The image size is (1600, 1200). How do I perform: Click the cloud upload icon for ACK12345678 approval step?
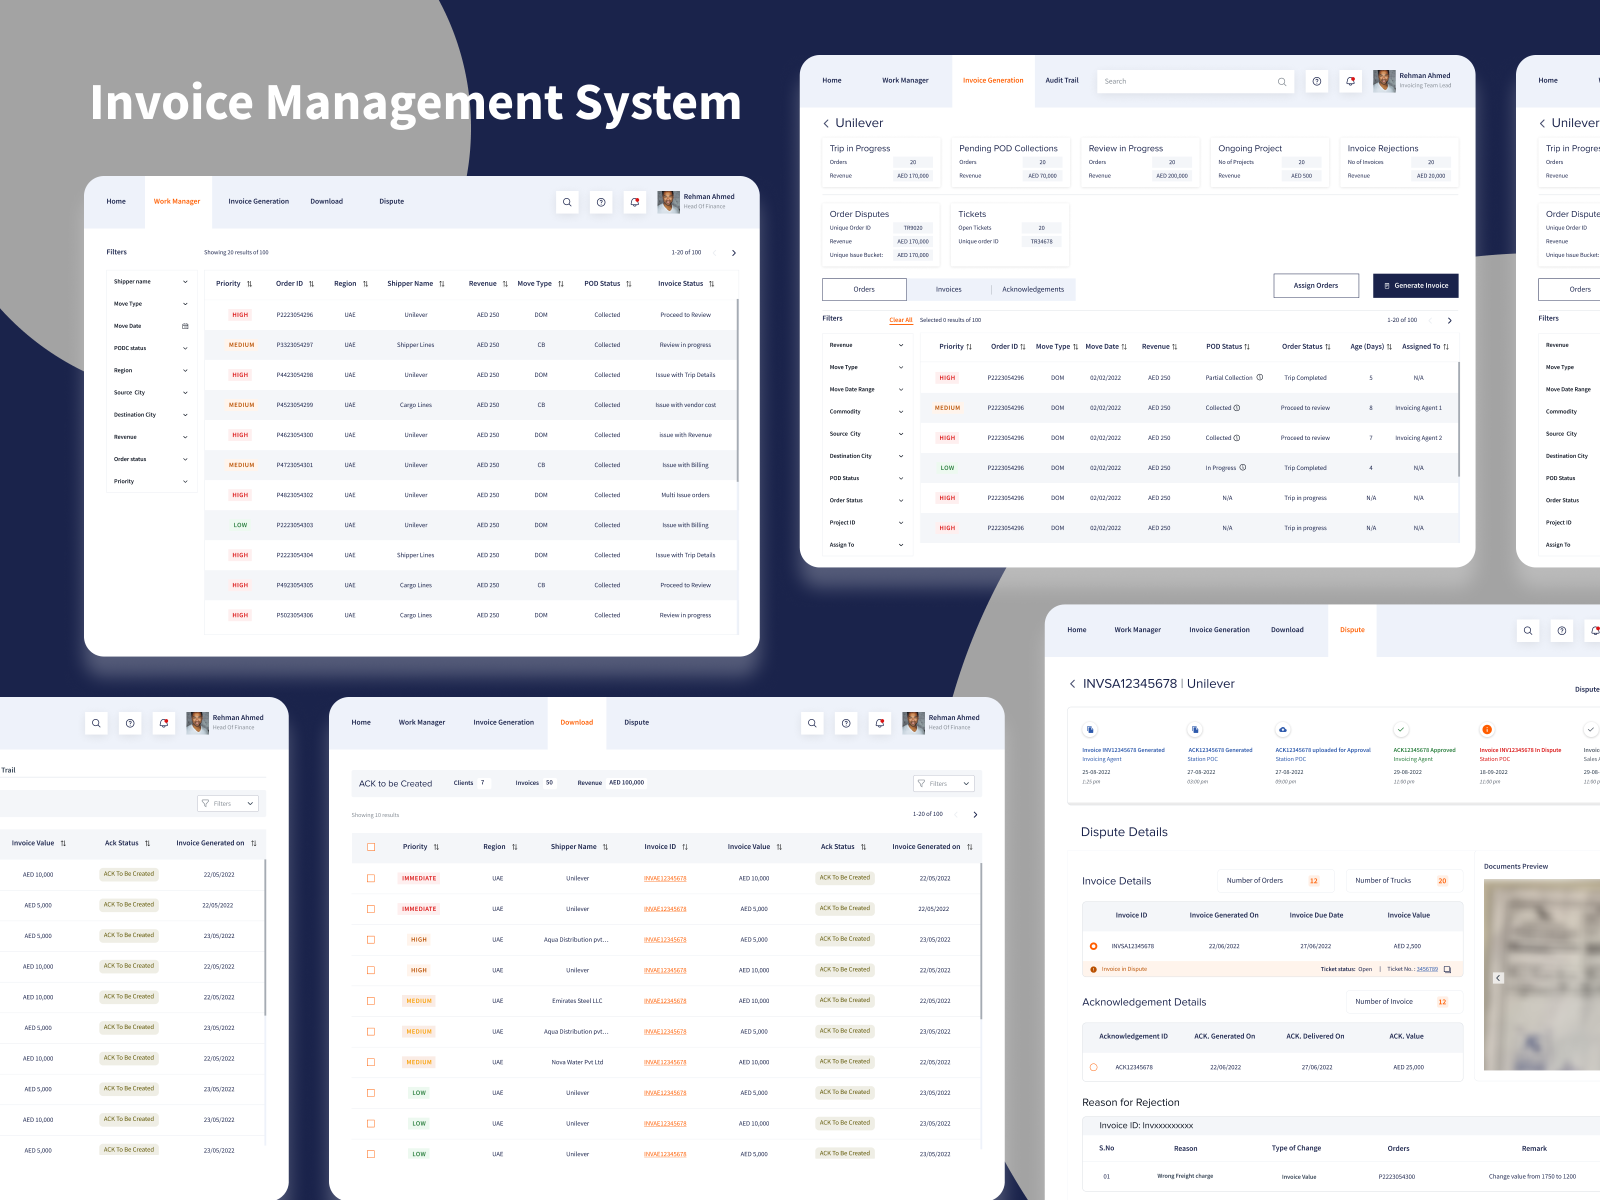pyautogui.click(x=1282, y=730)
